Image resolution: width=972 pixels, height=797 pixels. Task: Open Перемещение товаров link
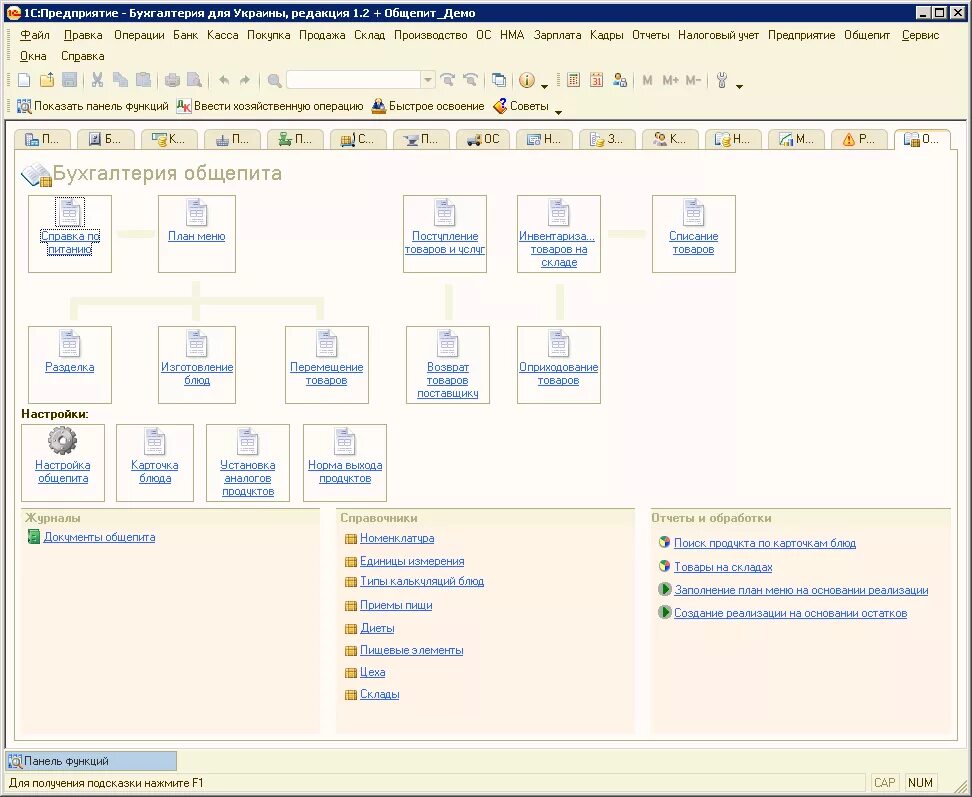pos(326,373)
